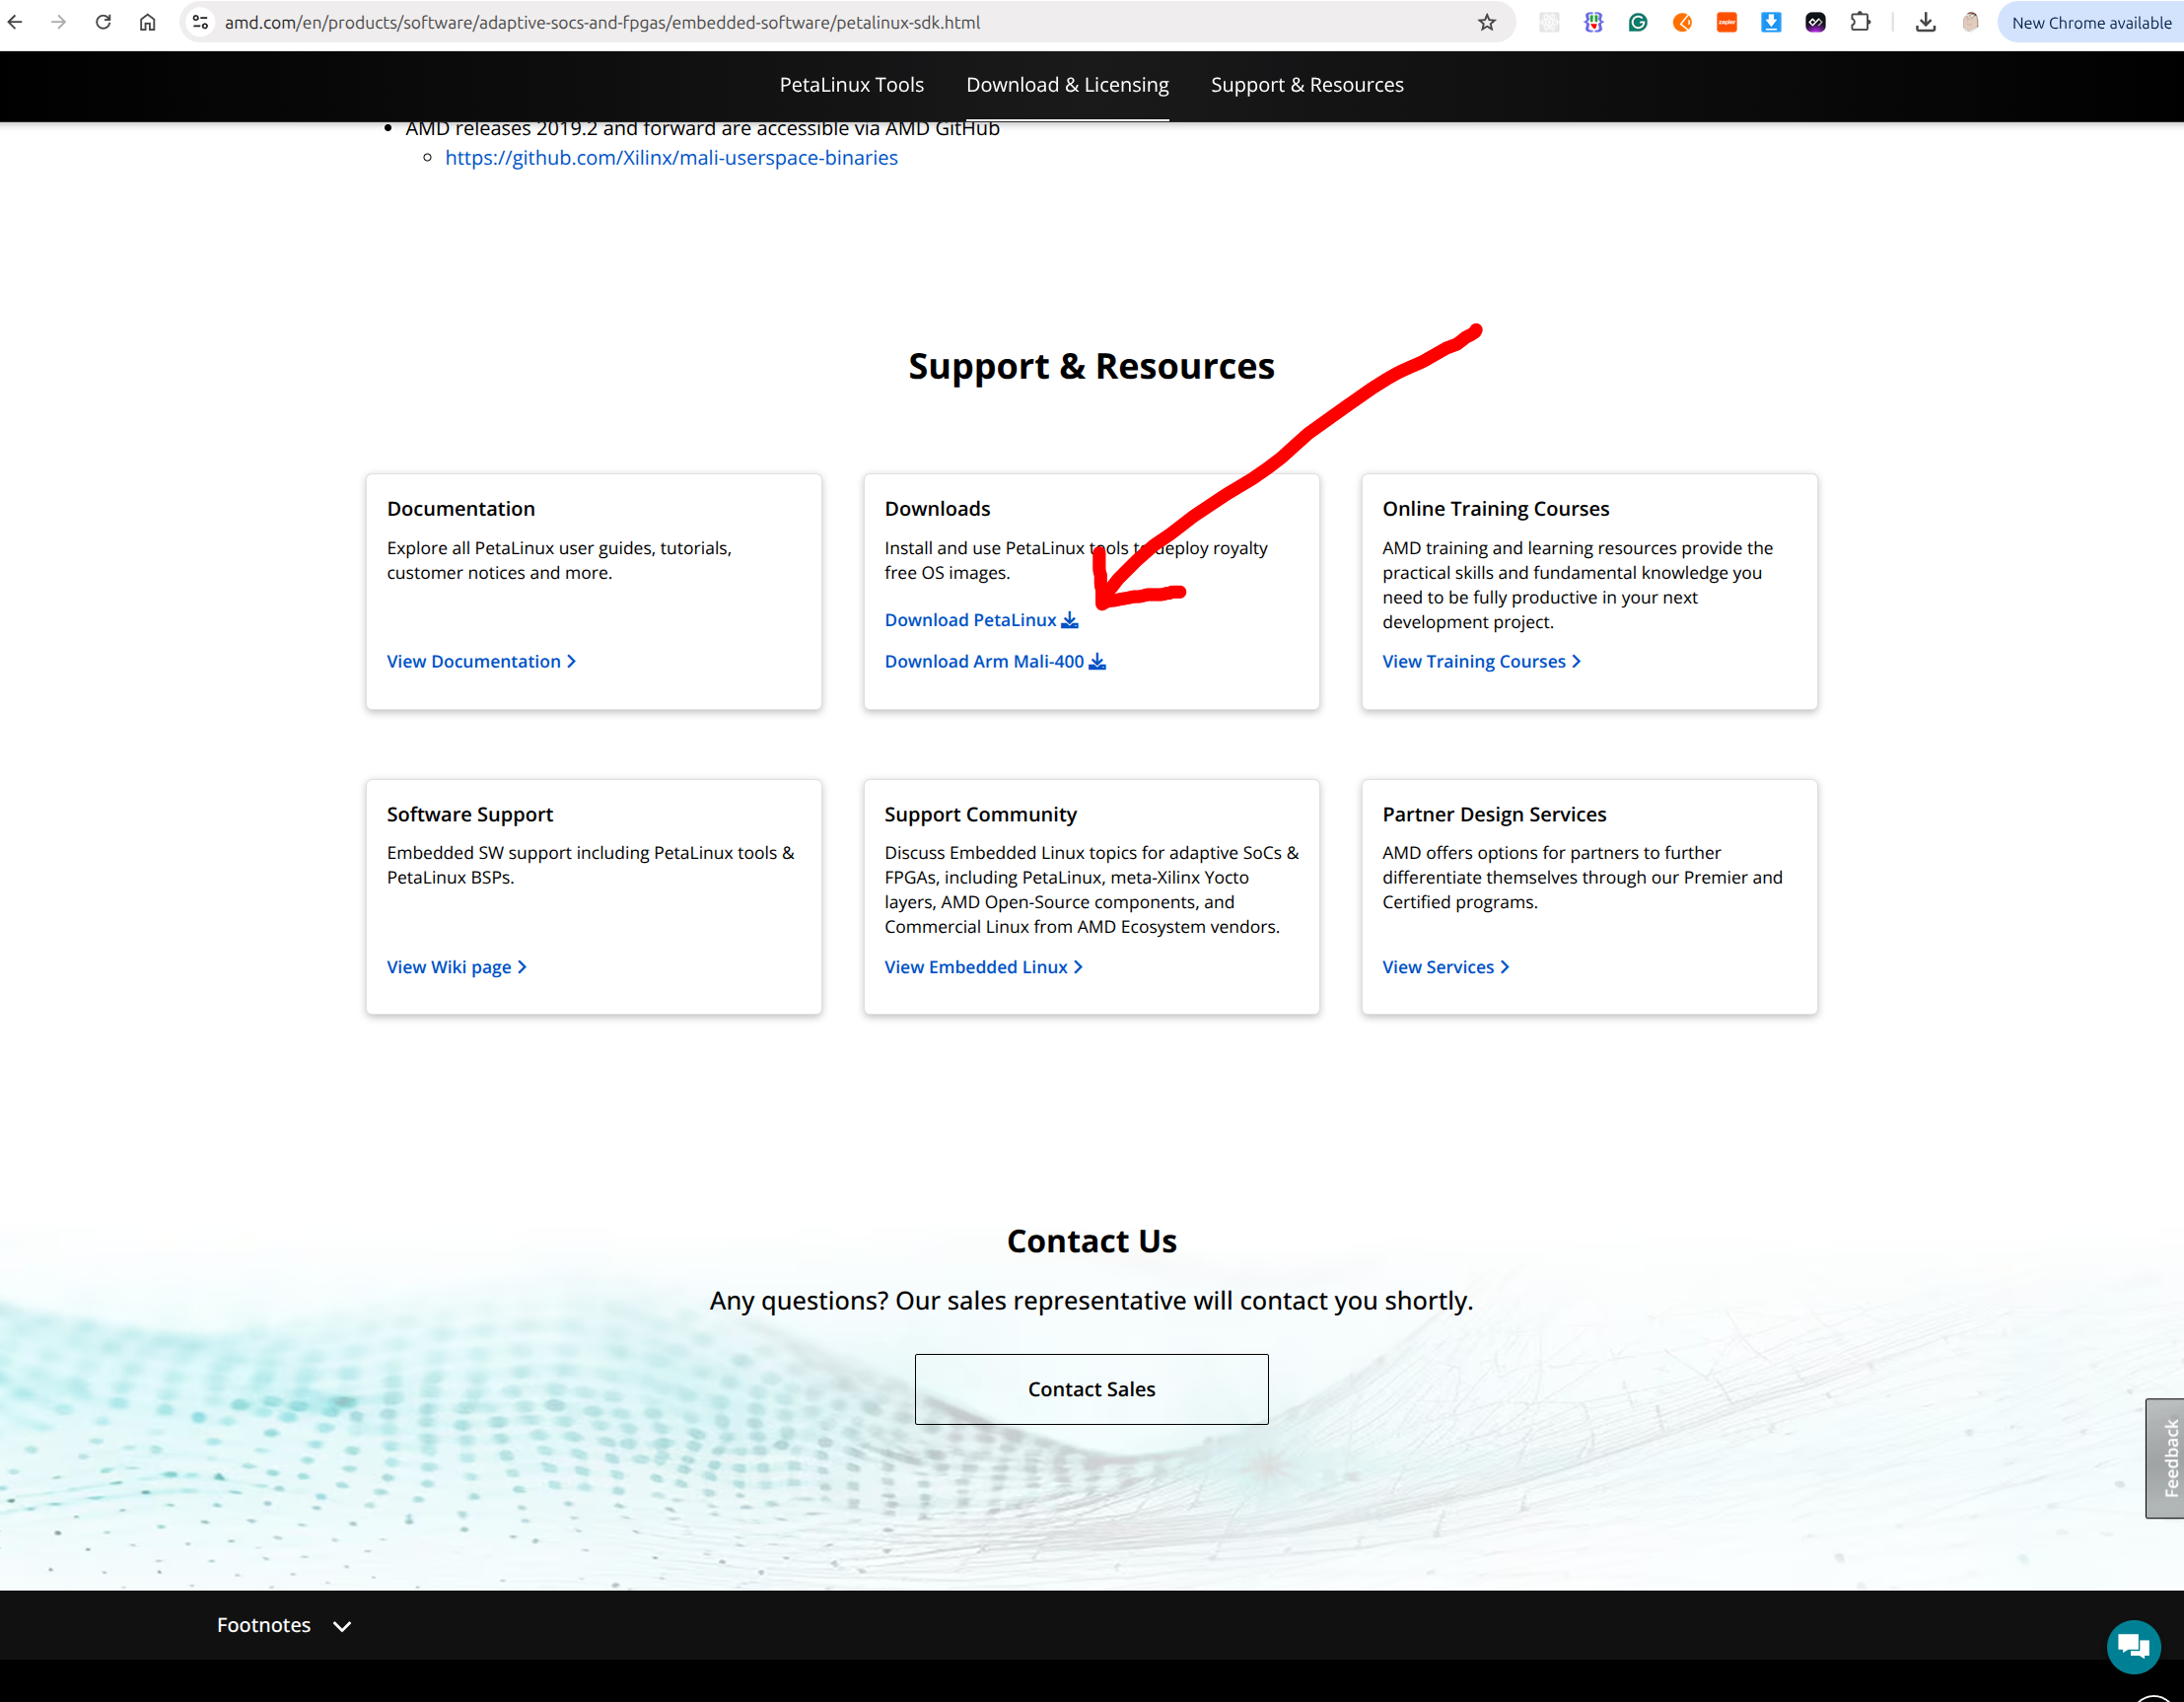Click 'AMD offers options for partners' description

click(1582, 877)
